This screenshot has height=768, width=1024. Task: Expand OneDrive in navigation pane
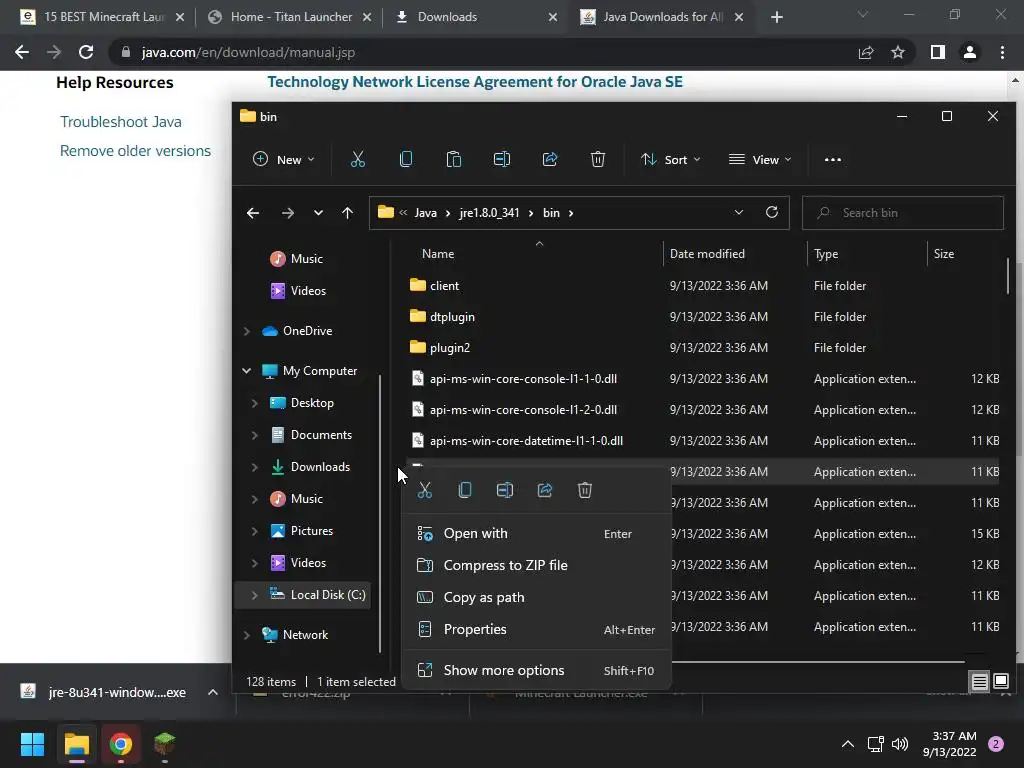point(246,331)
